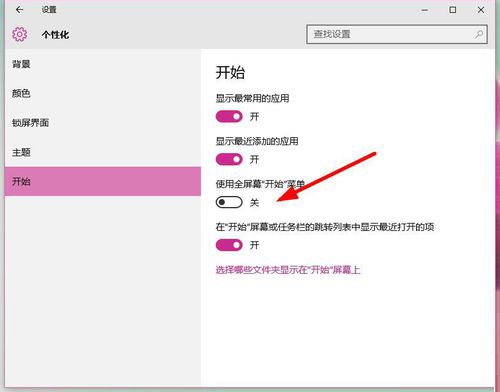The width and height of the screenshot is (500, 392).
Task: Go back using the arrow icon
Action: click(x=19, y=10)
